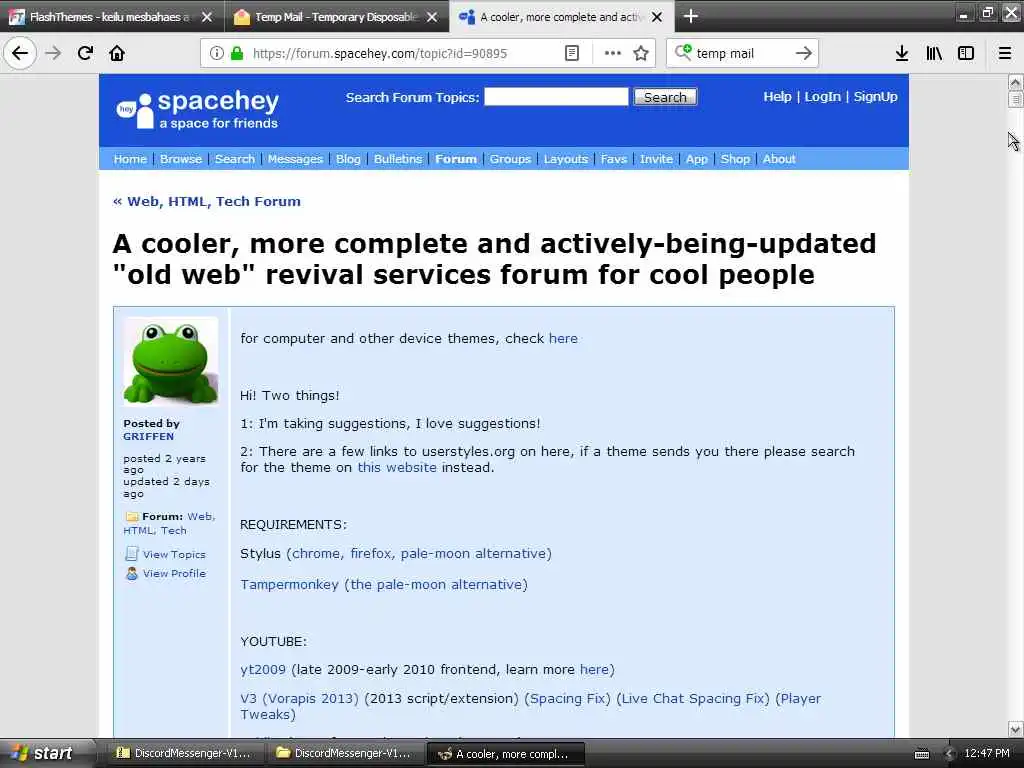Open the Firefox hamburger menu

coord(1004,53)
